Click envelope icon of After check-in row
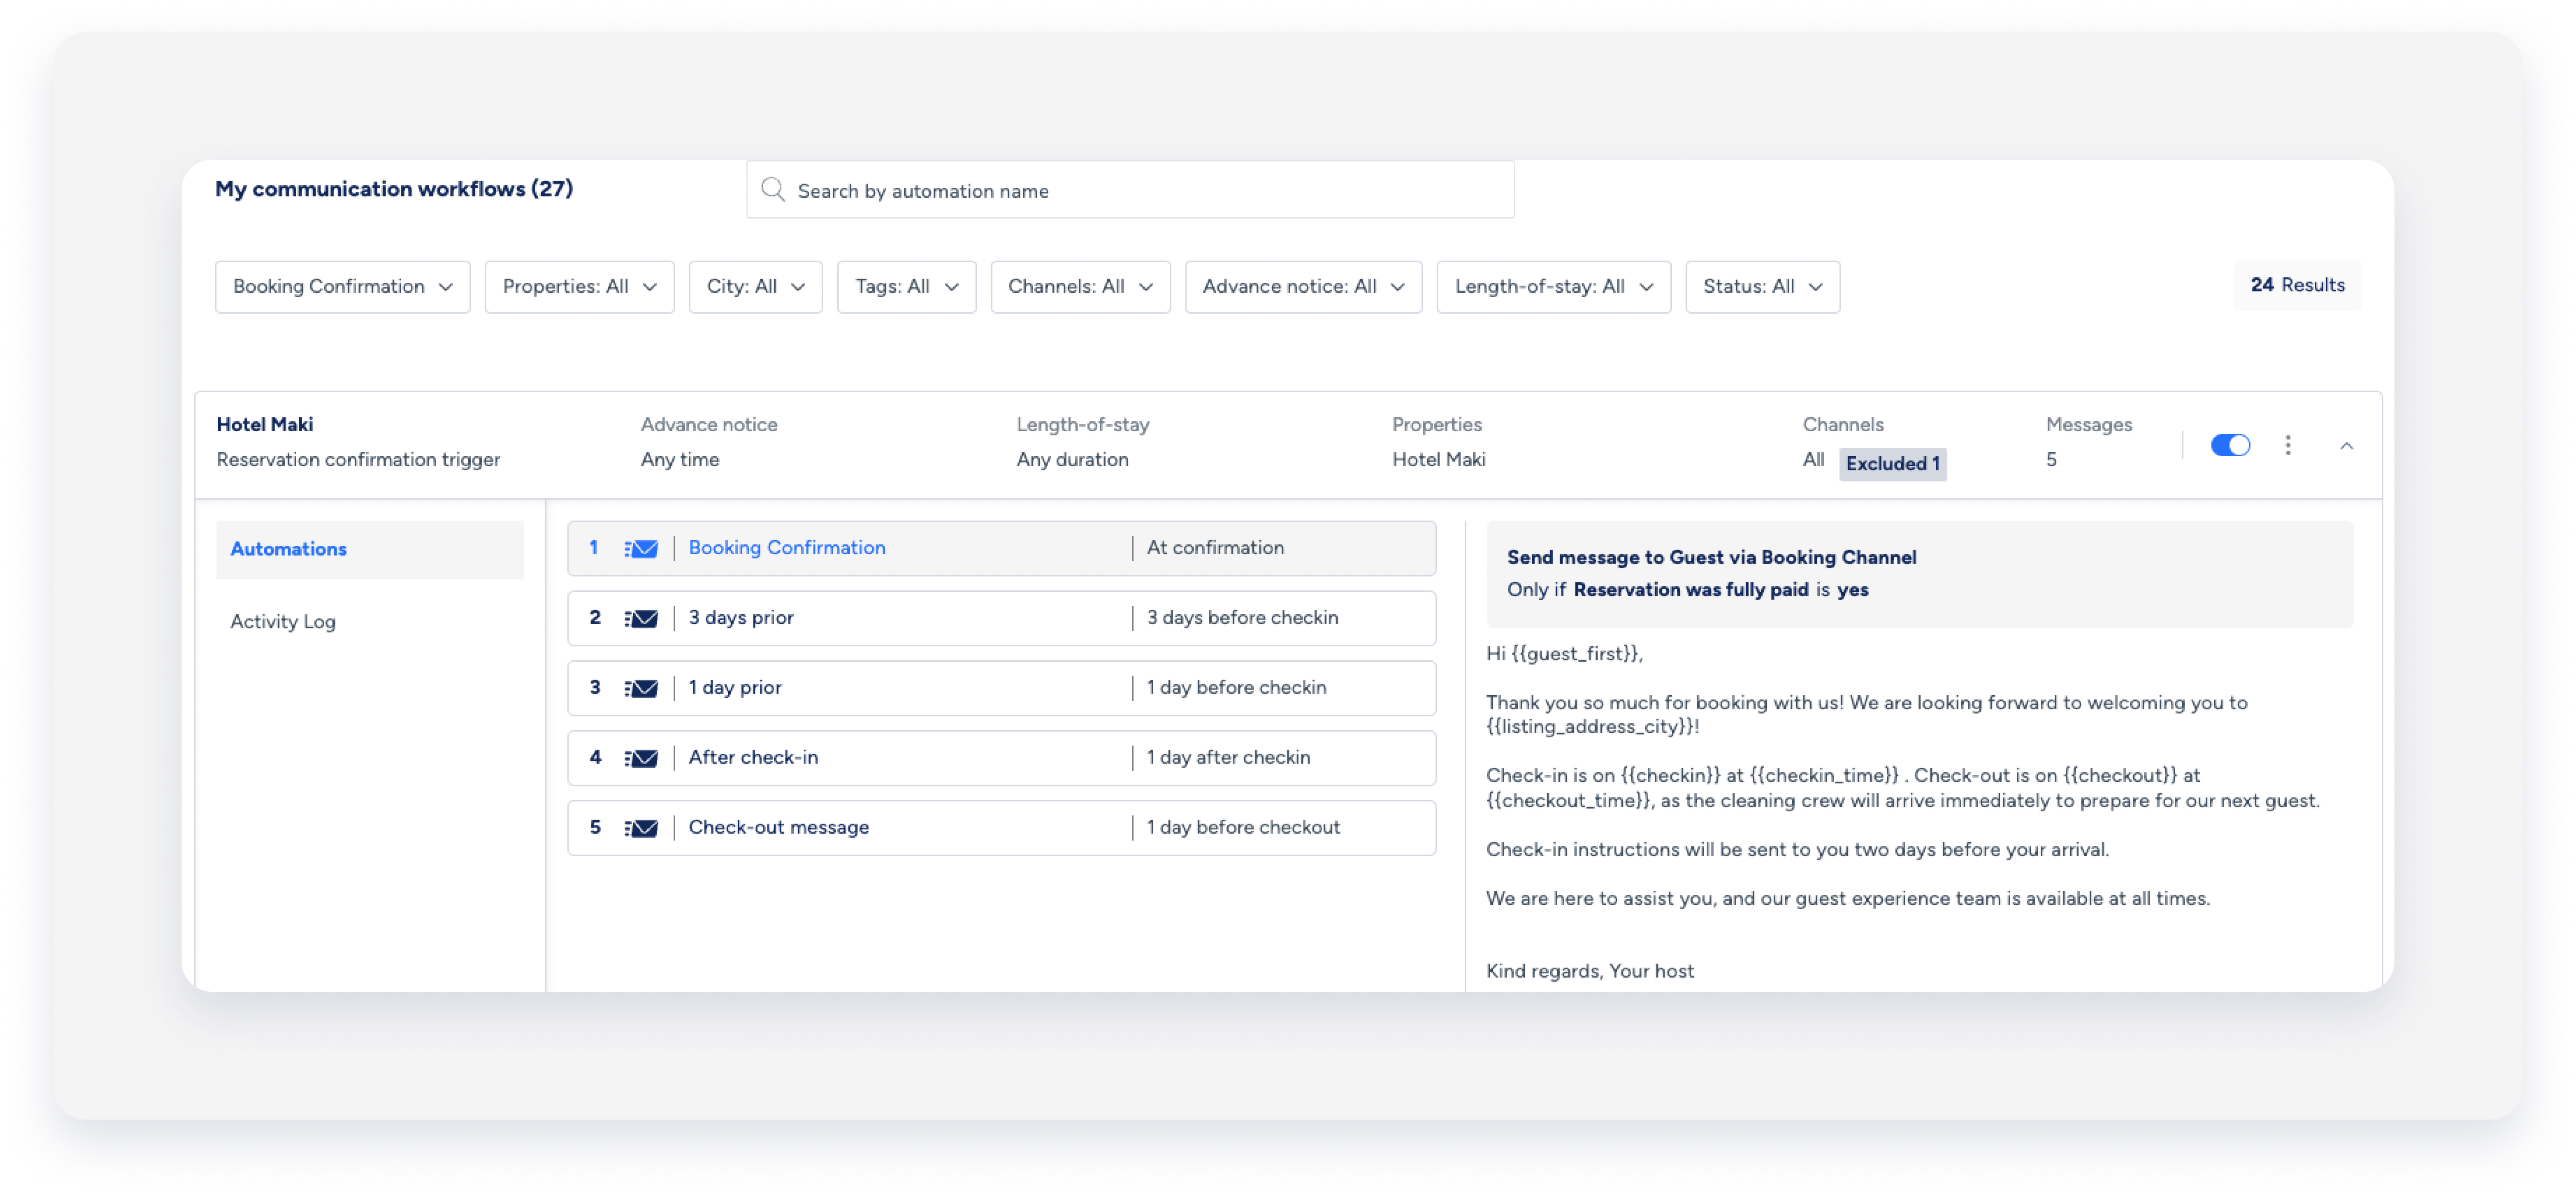The image size is (2576, 1195). tap(641, 758)
